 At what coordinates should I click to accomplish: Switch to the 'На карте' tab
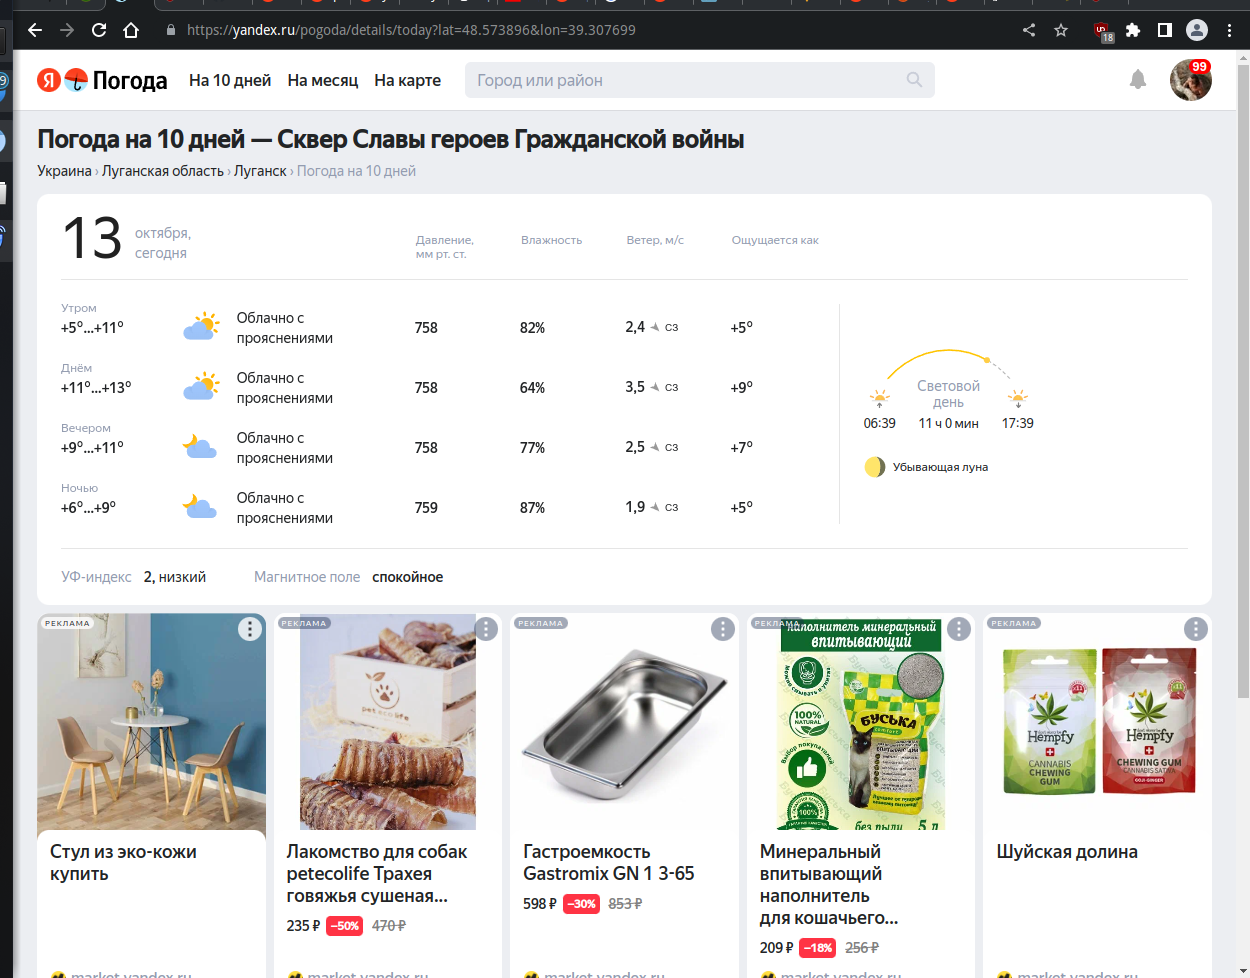tap(407, 80)
